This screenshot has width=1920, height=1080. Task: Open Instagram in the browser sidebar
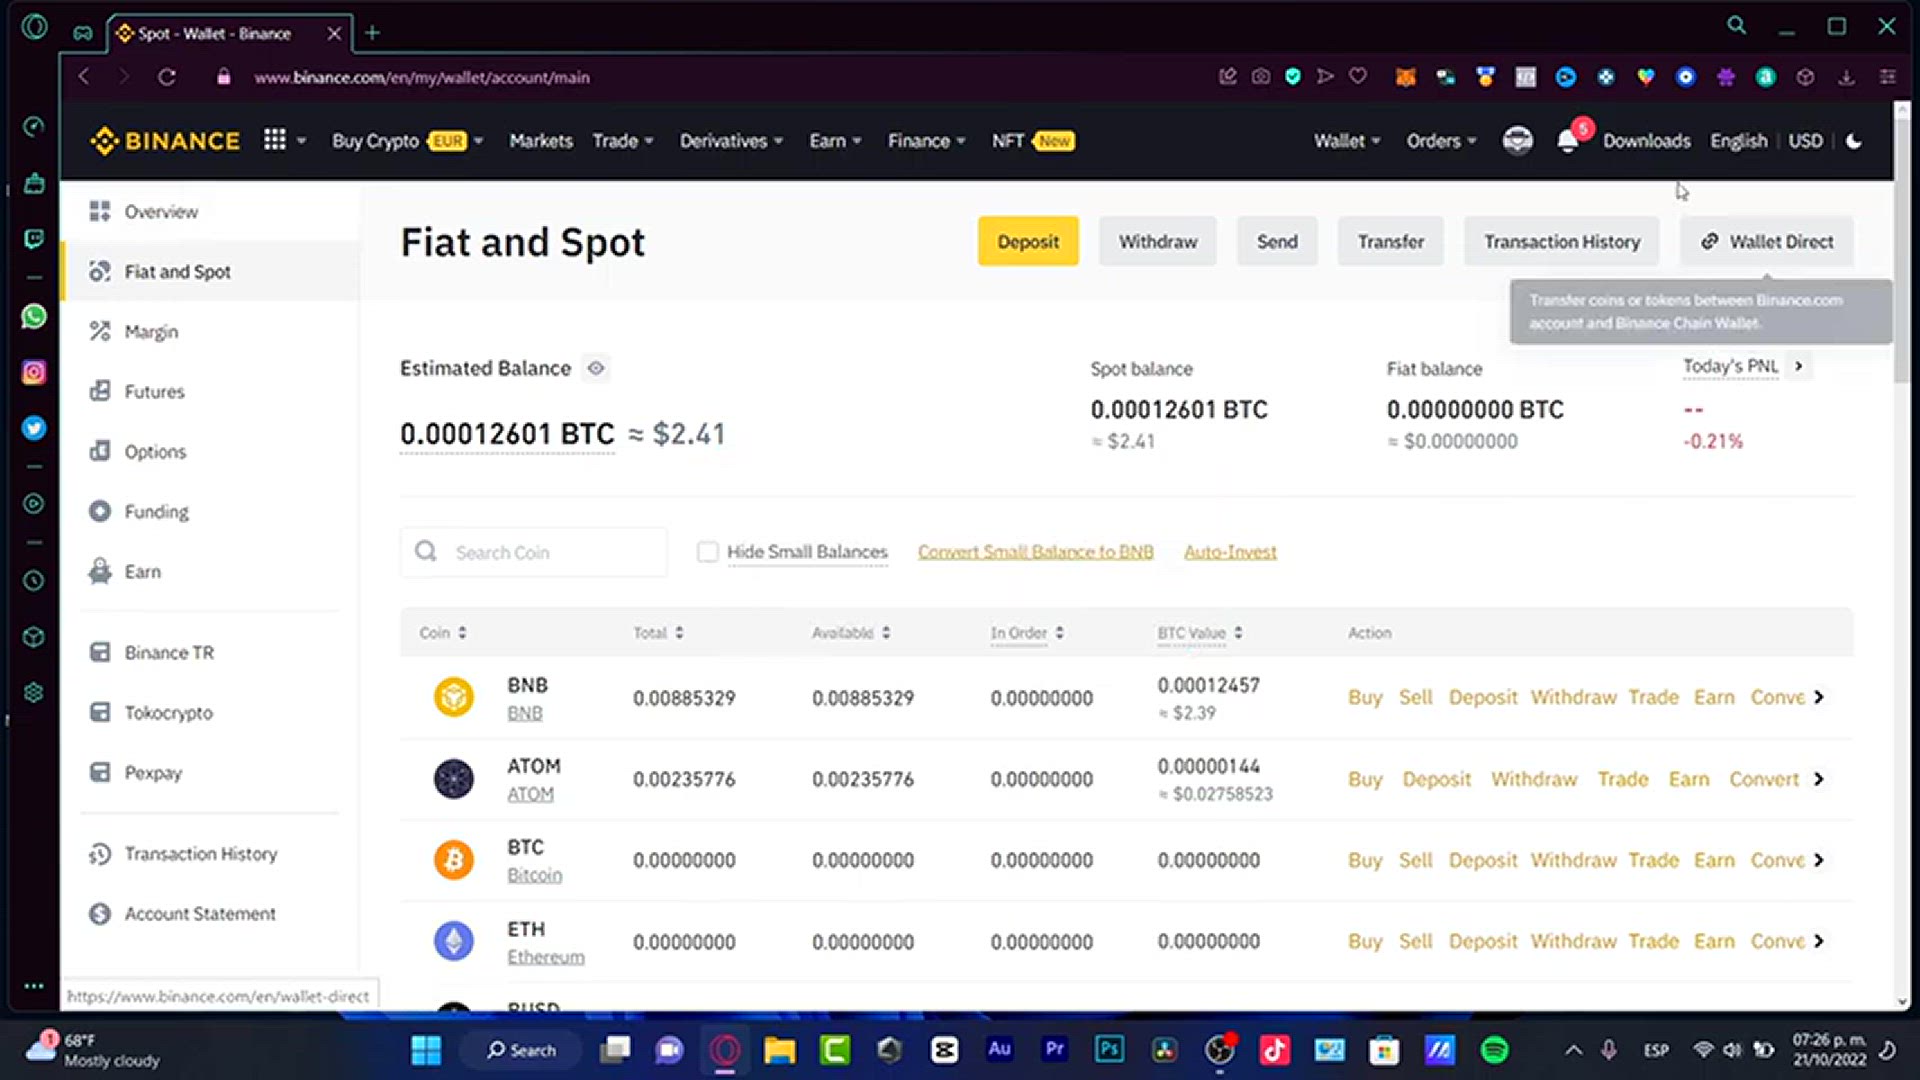tap(34, 372)
